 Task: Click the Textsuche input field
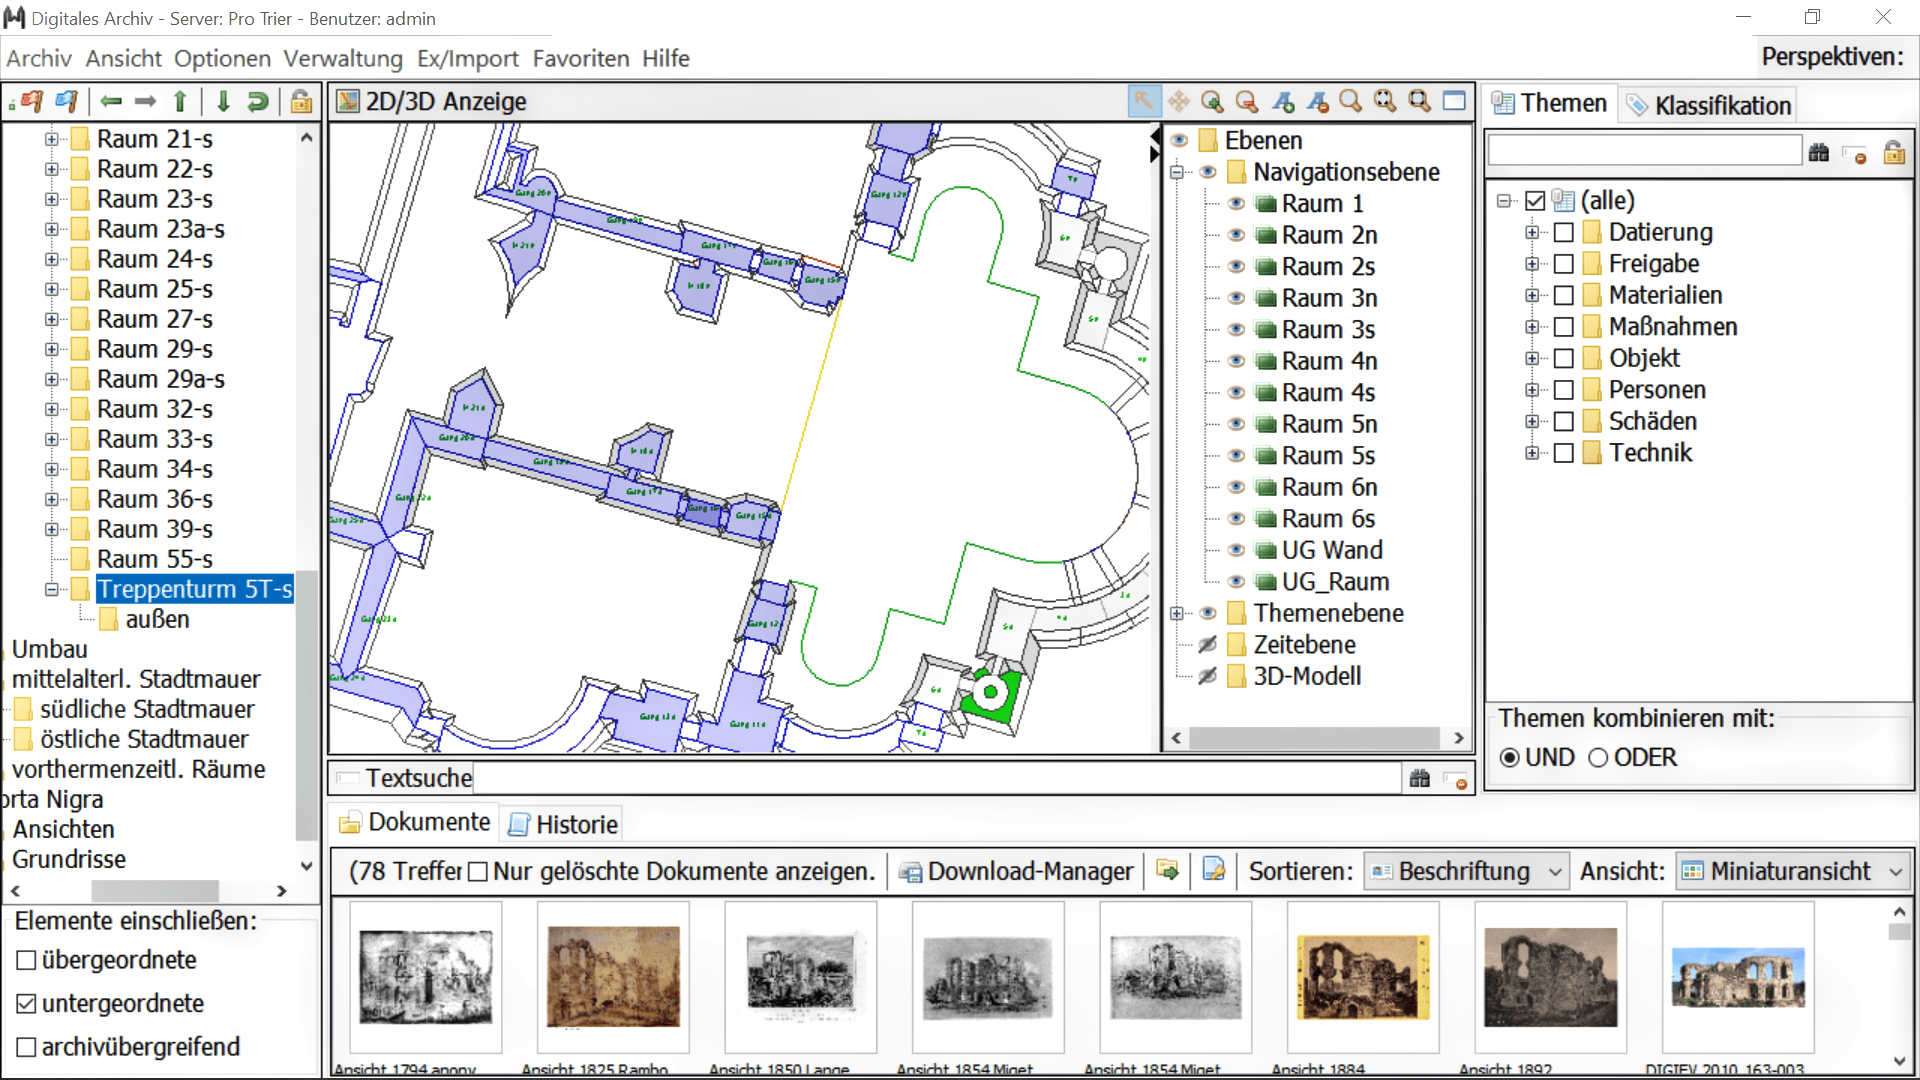coord(937,778)
